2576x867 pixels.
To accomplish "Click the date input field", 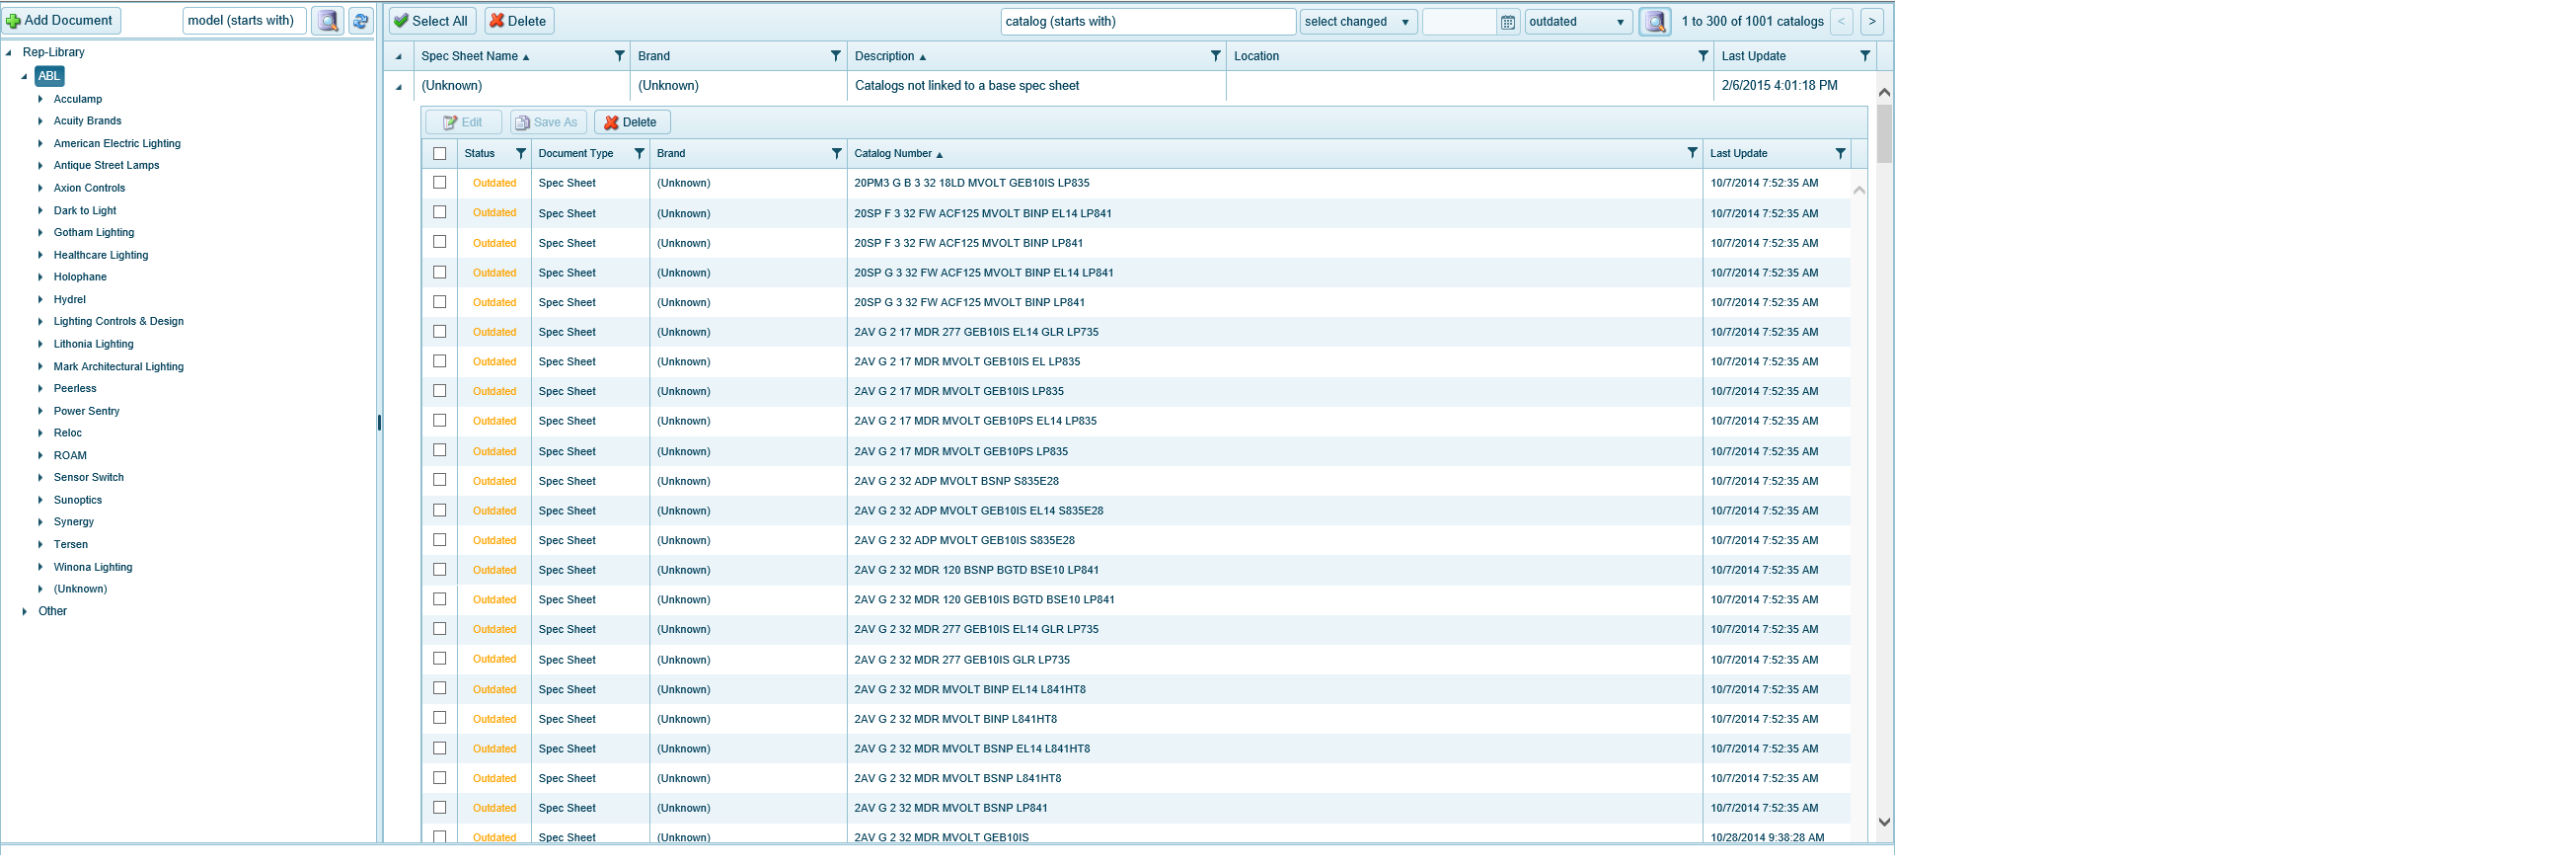I will (1460, 22).
